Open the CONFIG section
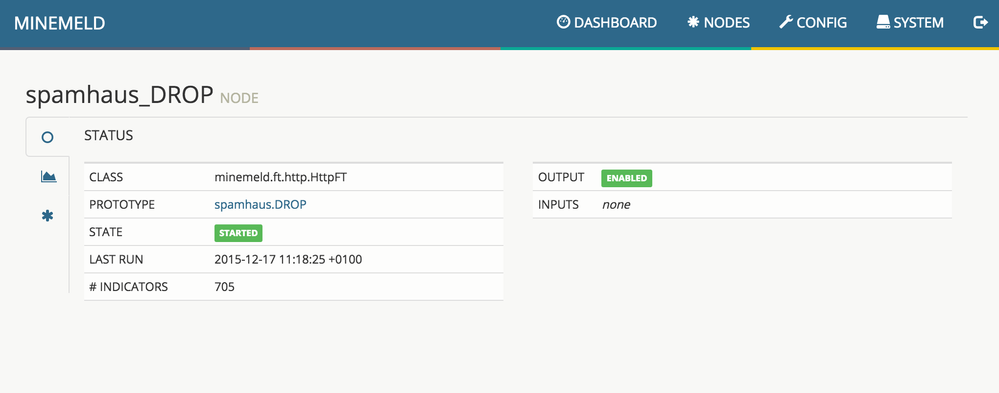The height and width of the screenshot is (393, 999). pos(813,23)
